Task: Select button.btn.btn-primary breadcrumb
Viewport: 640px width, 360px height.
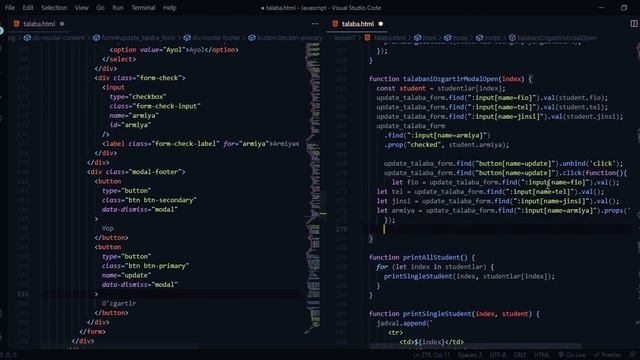Action: (290, 38)
